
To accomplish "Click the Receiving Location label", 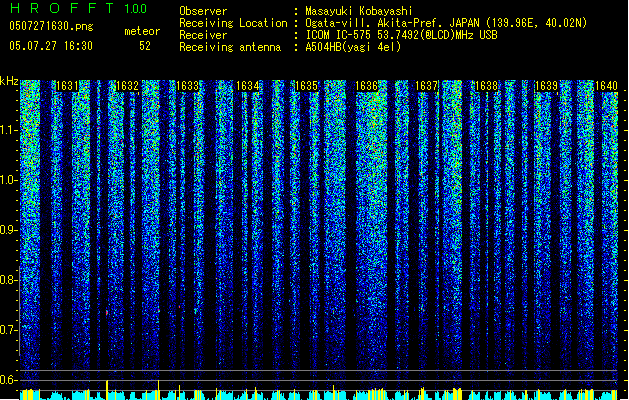I will 233,23.
